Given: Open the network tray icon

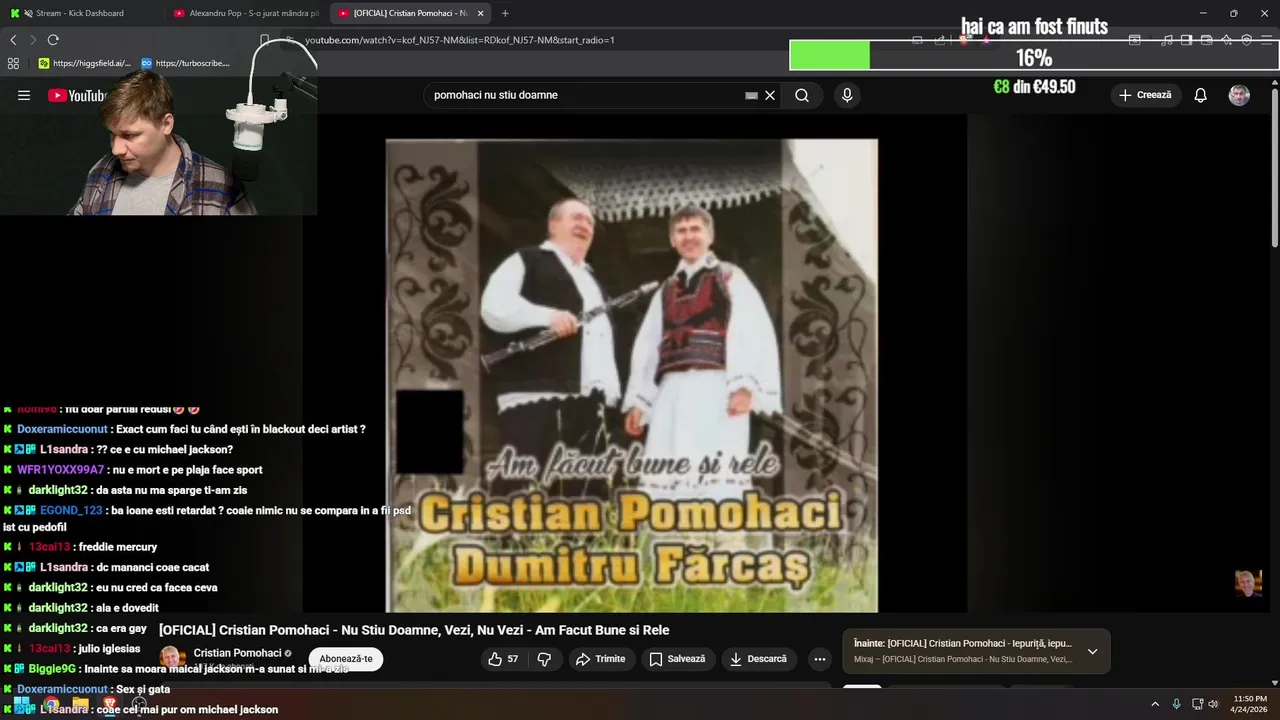Looking at the screenshot, I should 1197,704.
